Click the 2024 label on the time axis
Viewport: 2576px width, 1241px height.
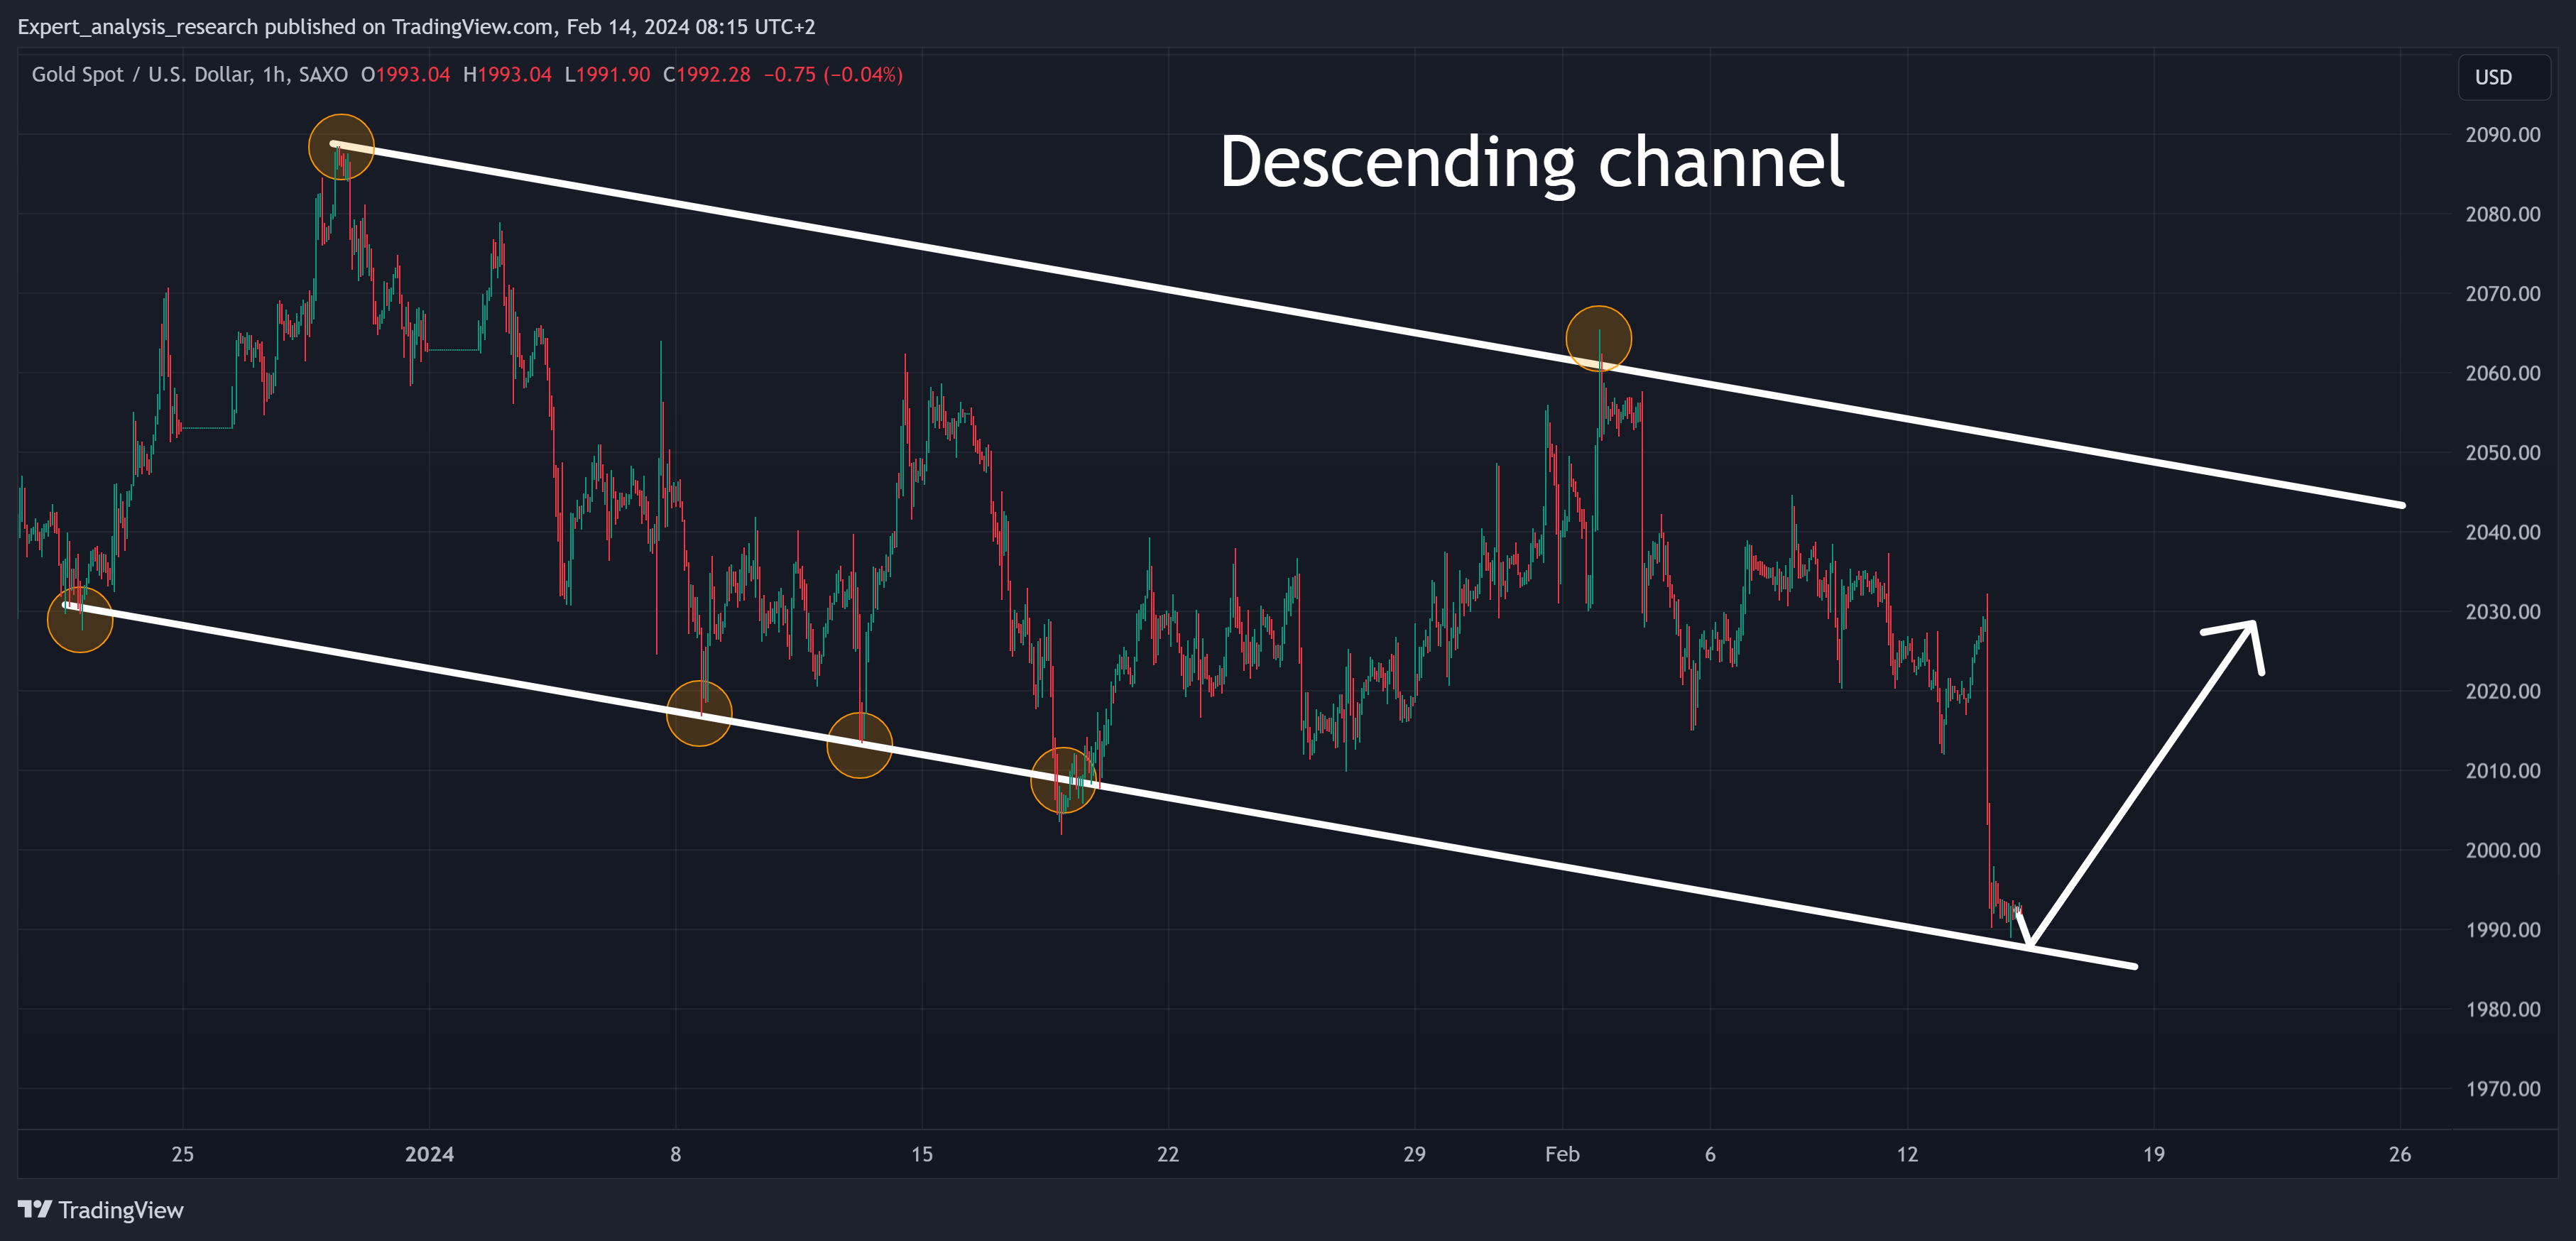pyautogui.click(x=429, y=1154)
